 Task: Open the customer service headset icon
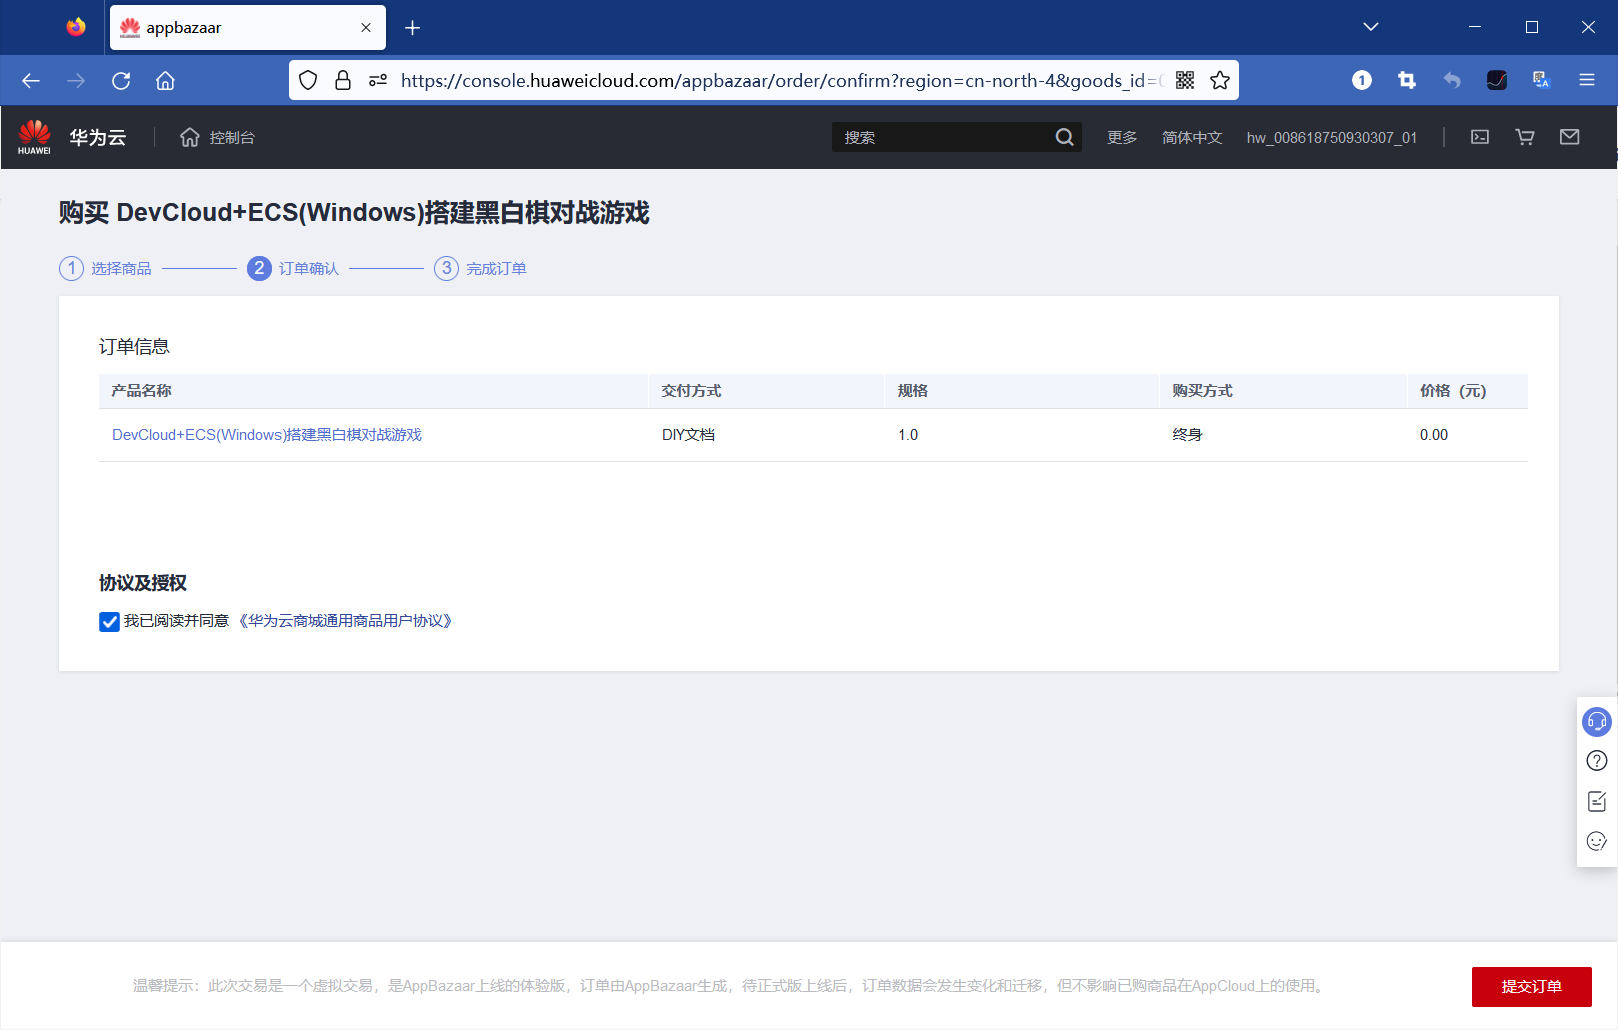coord(1596,721)
